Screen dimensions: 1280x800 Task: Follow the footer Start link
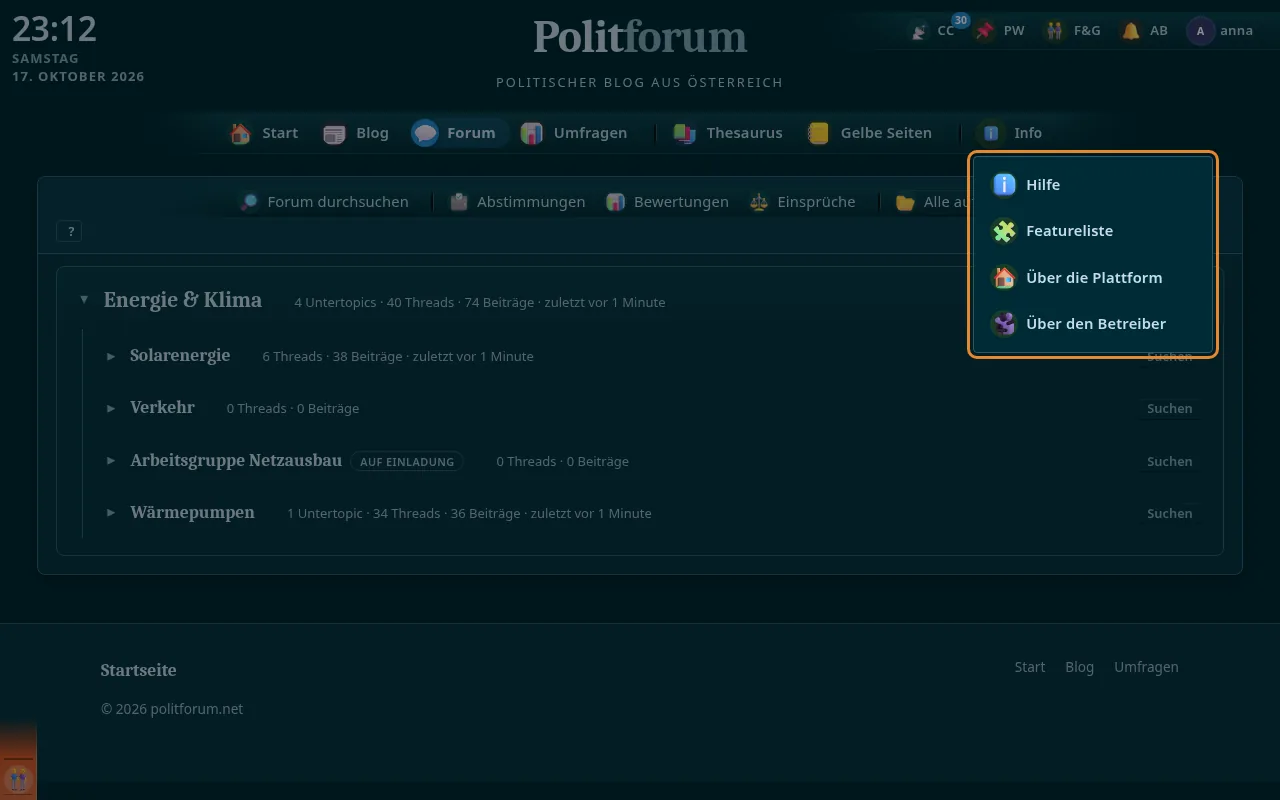(x=1030, y=667)
